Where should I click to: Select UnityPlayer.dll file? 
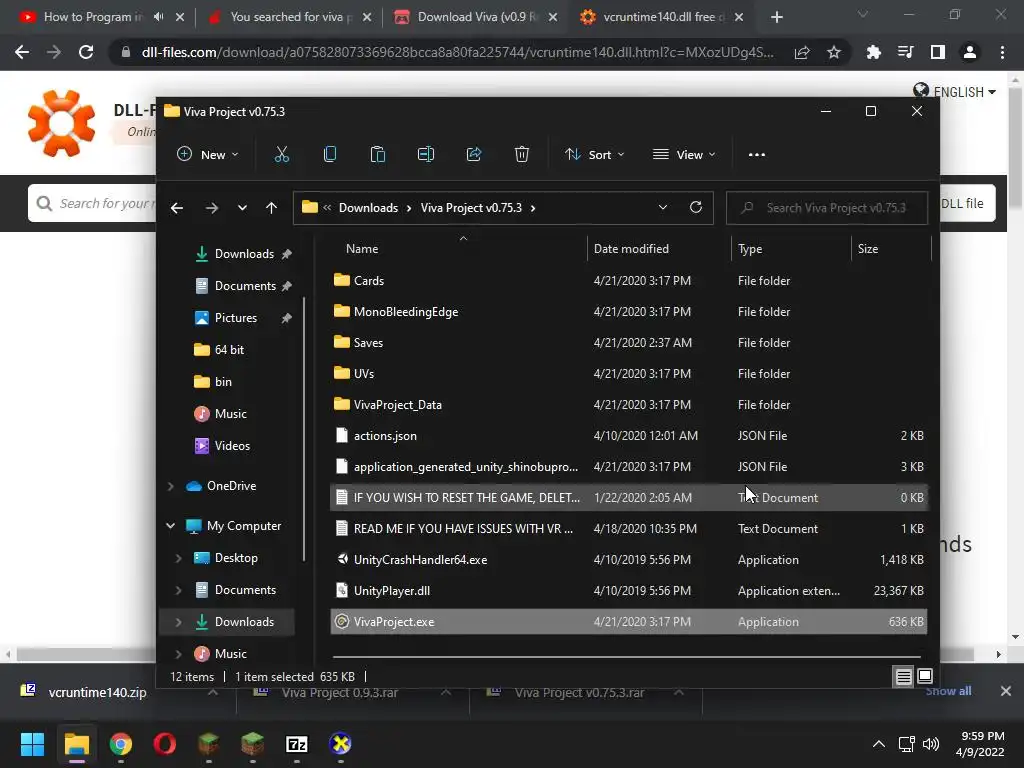pos(628,591)
